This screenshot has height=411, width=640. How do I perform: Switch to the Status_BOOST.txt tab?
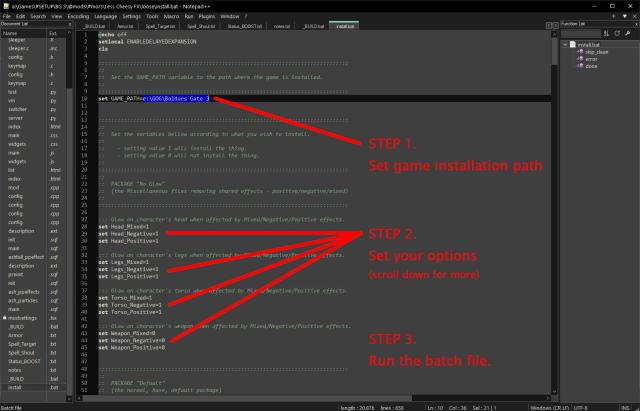(x=244, y=26)
